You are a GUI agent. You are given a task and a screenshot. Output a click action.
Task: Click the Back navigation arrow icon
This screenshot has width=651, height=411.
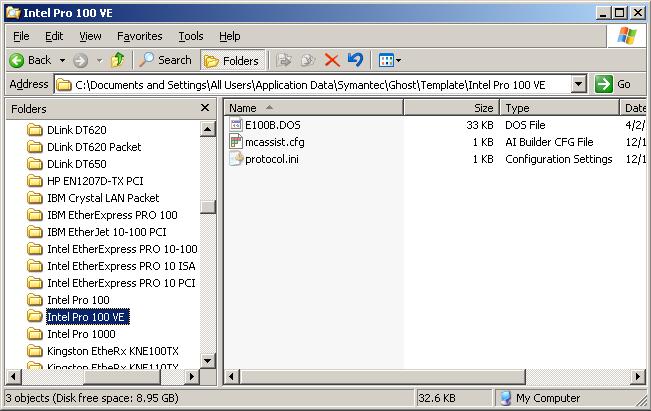pos(17,61)
